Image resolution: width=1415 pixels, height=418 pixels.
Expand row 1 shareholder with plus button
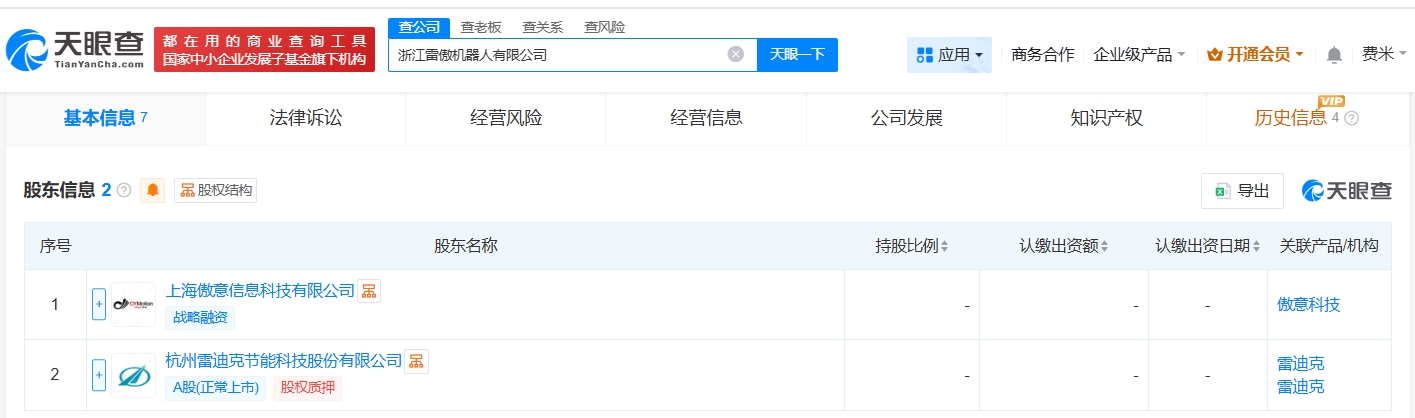pos(99,304)
